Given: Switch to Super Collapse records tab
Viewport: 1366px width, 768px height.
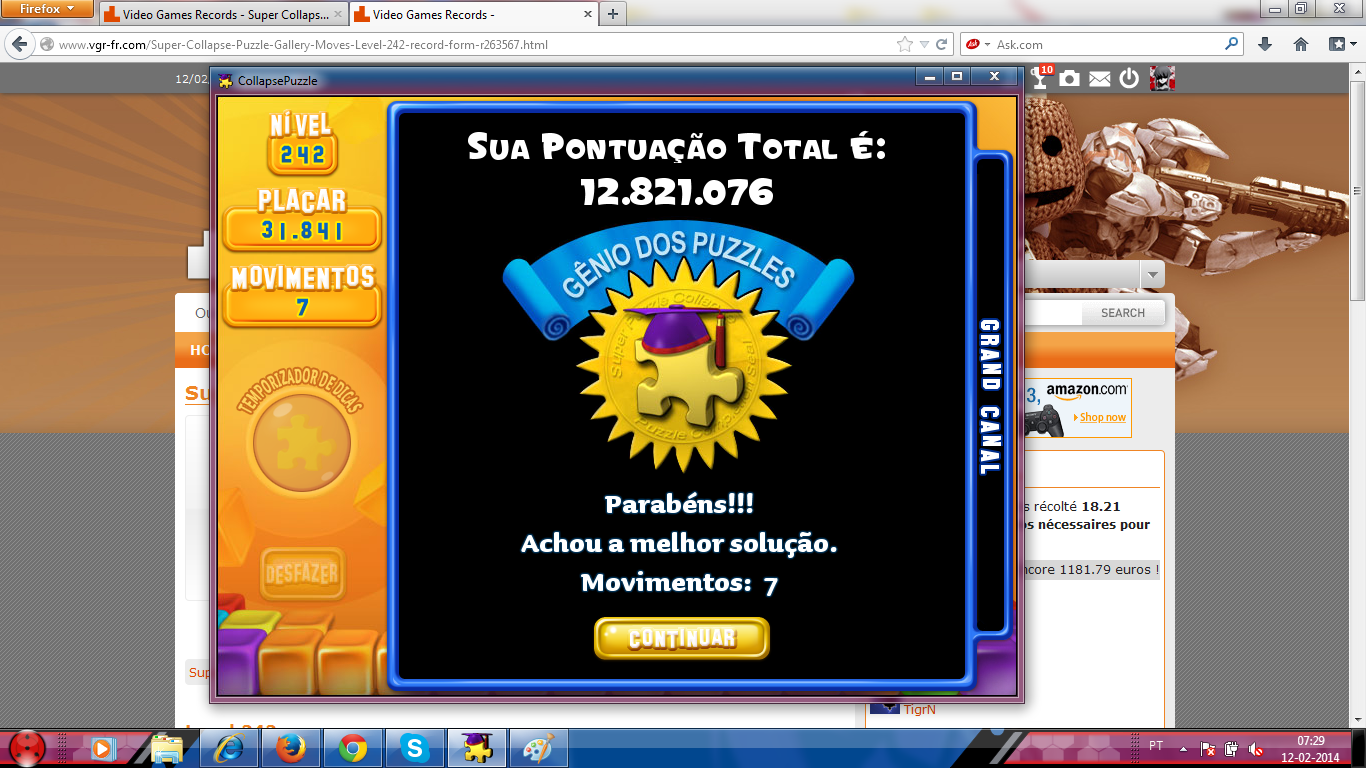Looking at the screenshot, I should coord(222,15).
